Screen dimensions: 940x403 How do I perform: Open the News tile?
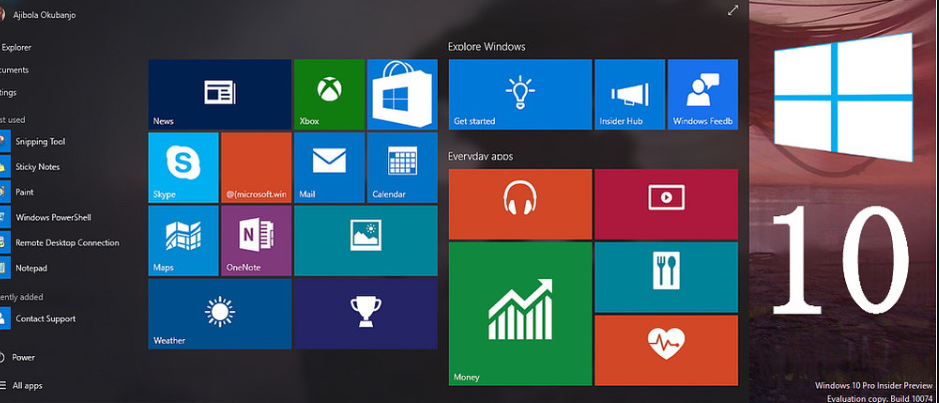tap(219, 95)
